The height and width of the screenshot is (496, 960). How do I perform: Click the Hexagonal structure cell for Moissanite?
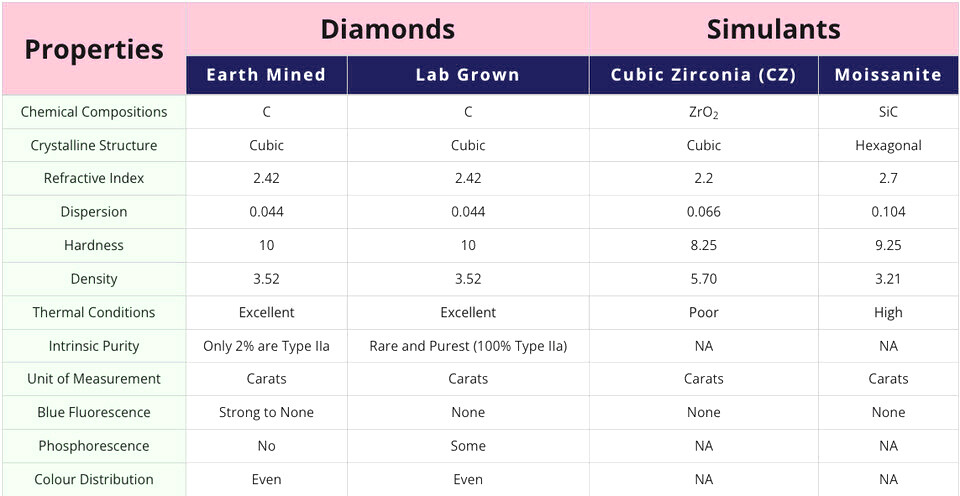(888, 146)
